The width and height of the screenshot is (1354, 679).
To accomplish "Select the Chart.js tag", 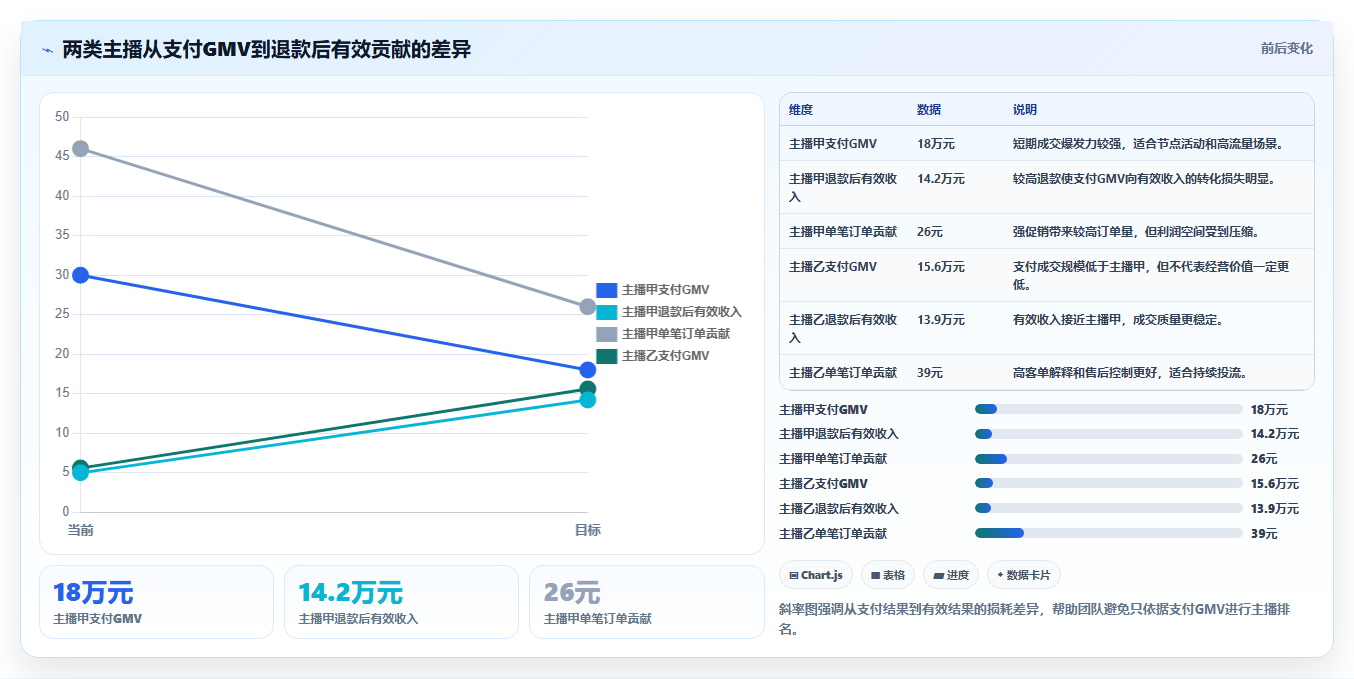I will pyautogui.click(x=816, y=575).
